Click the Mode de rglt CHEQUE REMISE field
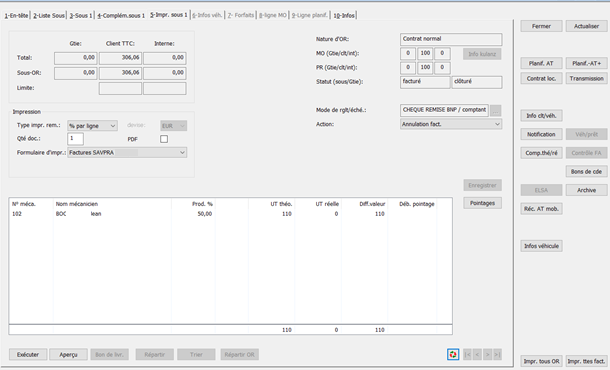This screenshot has height=370, width=610. 444,110
